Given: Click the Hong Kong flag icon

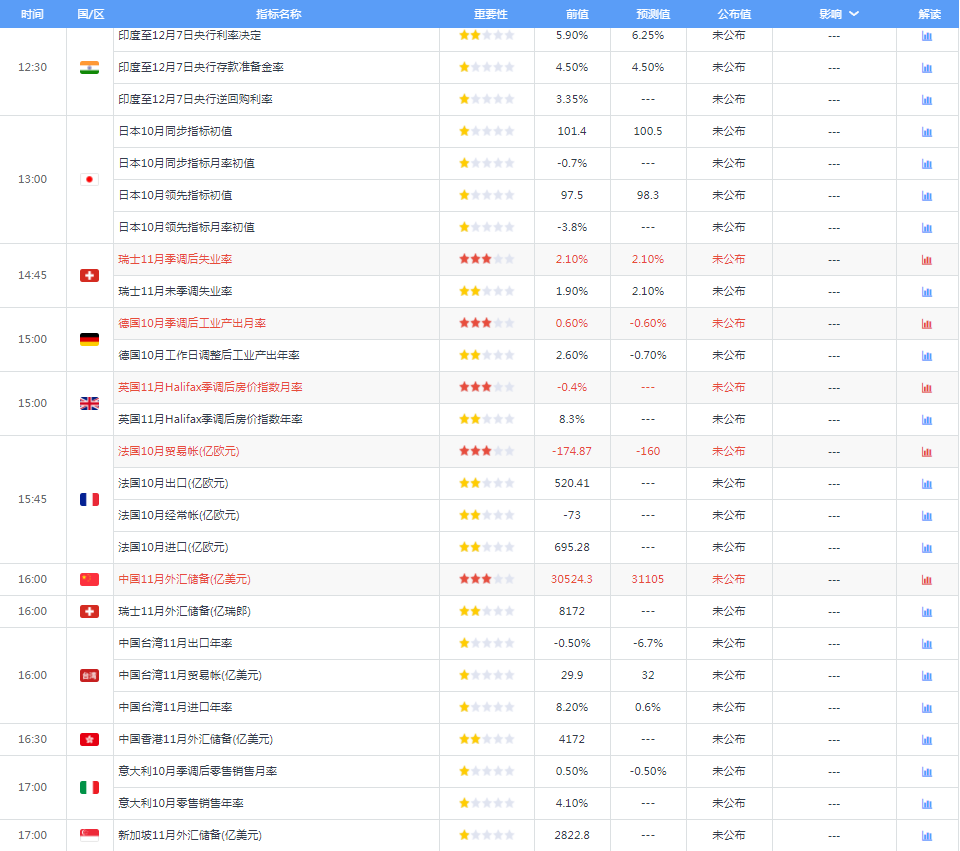Looking at the screenshot, I should click(x=89, y=740).
